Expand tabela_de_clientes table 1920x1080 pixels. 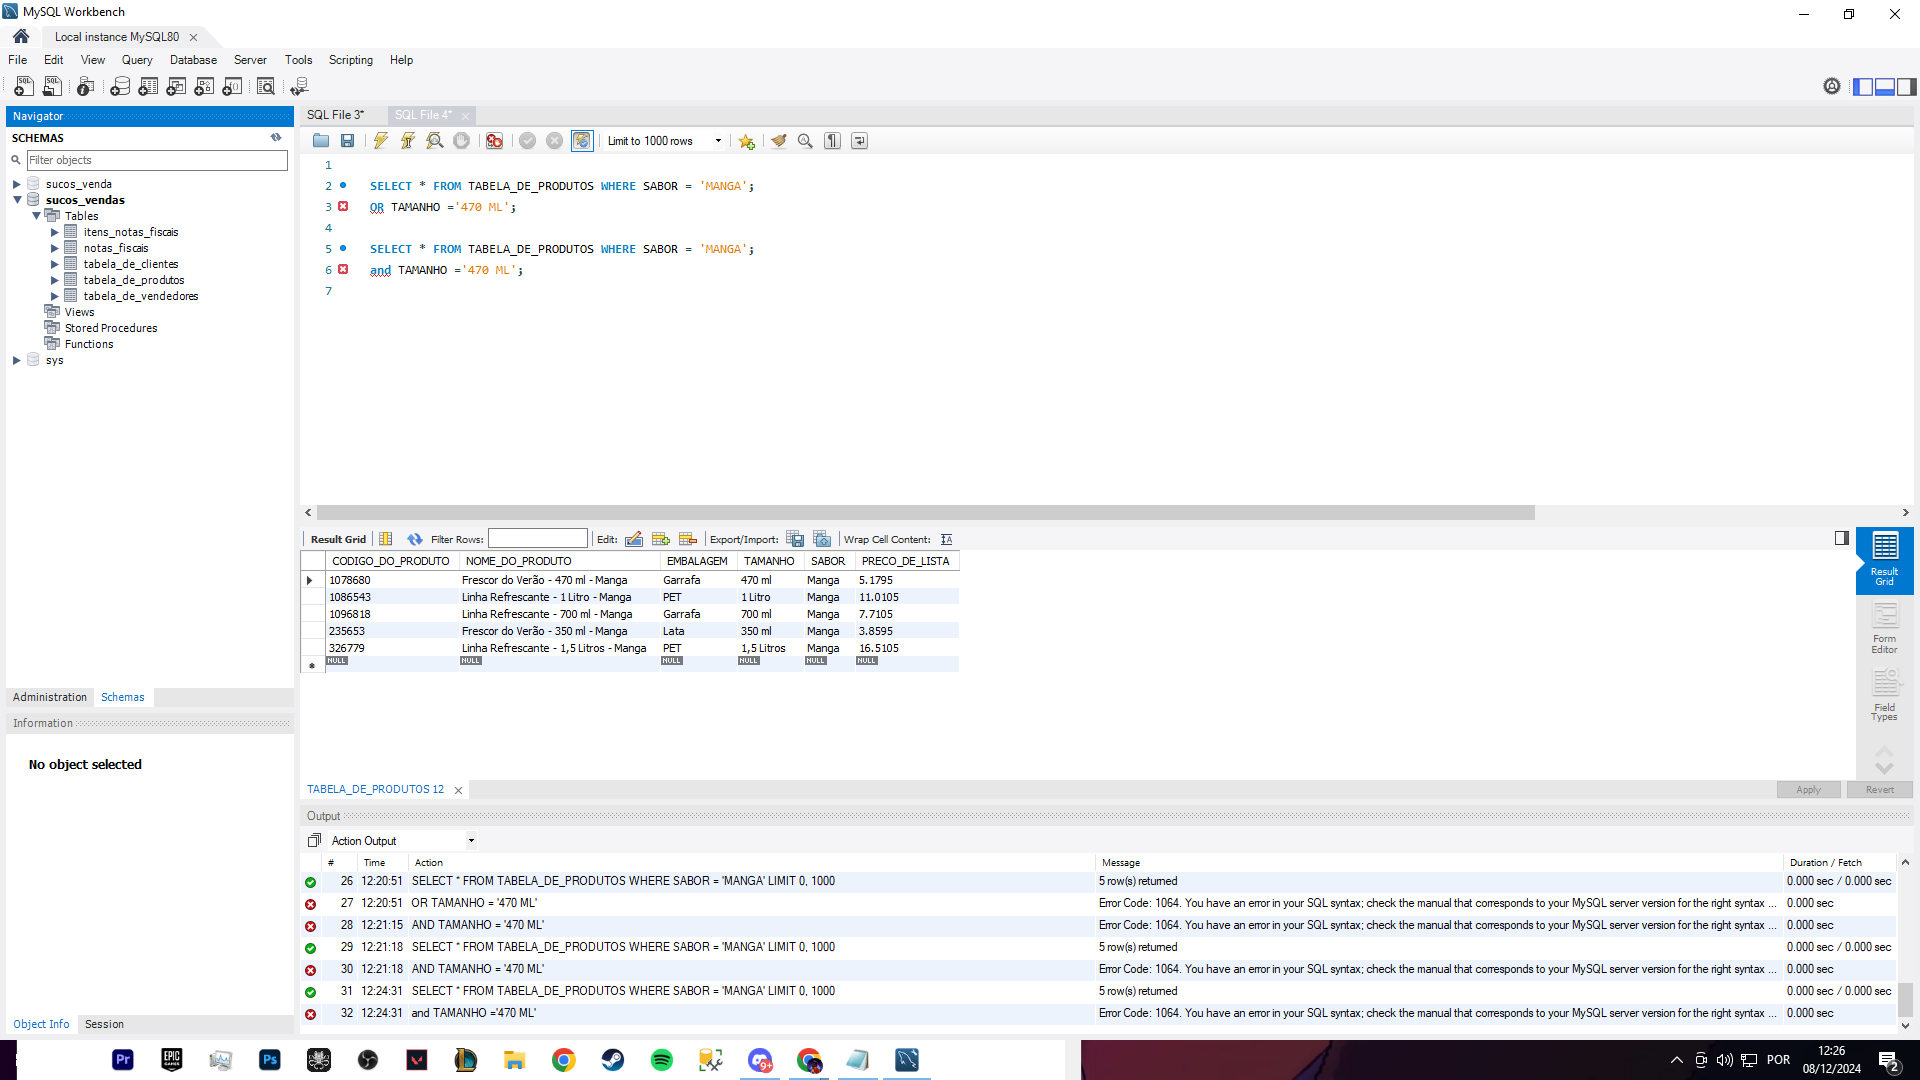click(55, 264)
